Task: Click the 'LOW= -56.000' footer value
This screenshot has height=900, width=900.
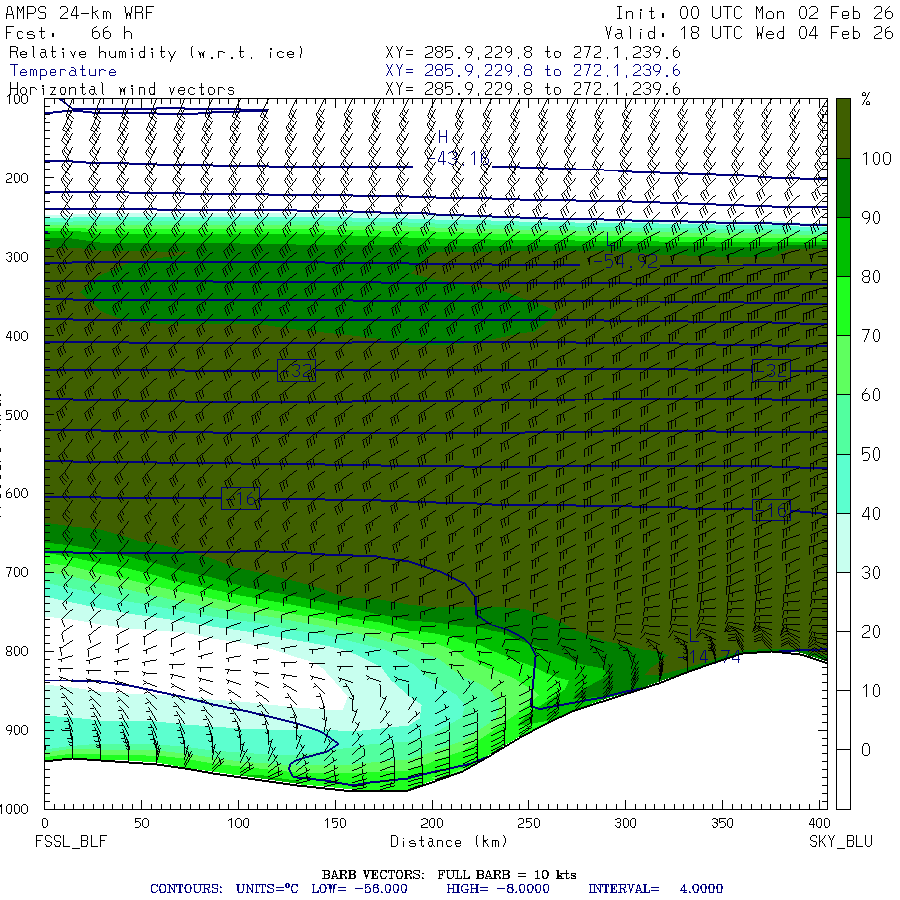Action: point(359,889)
